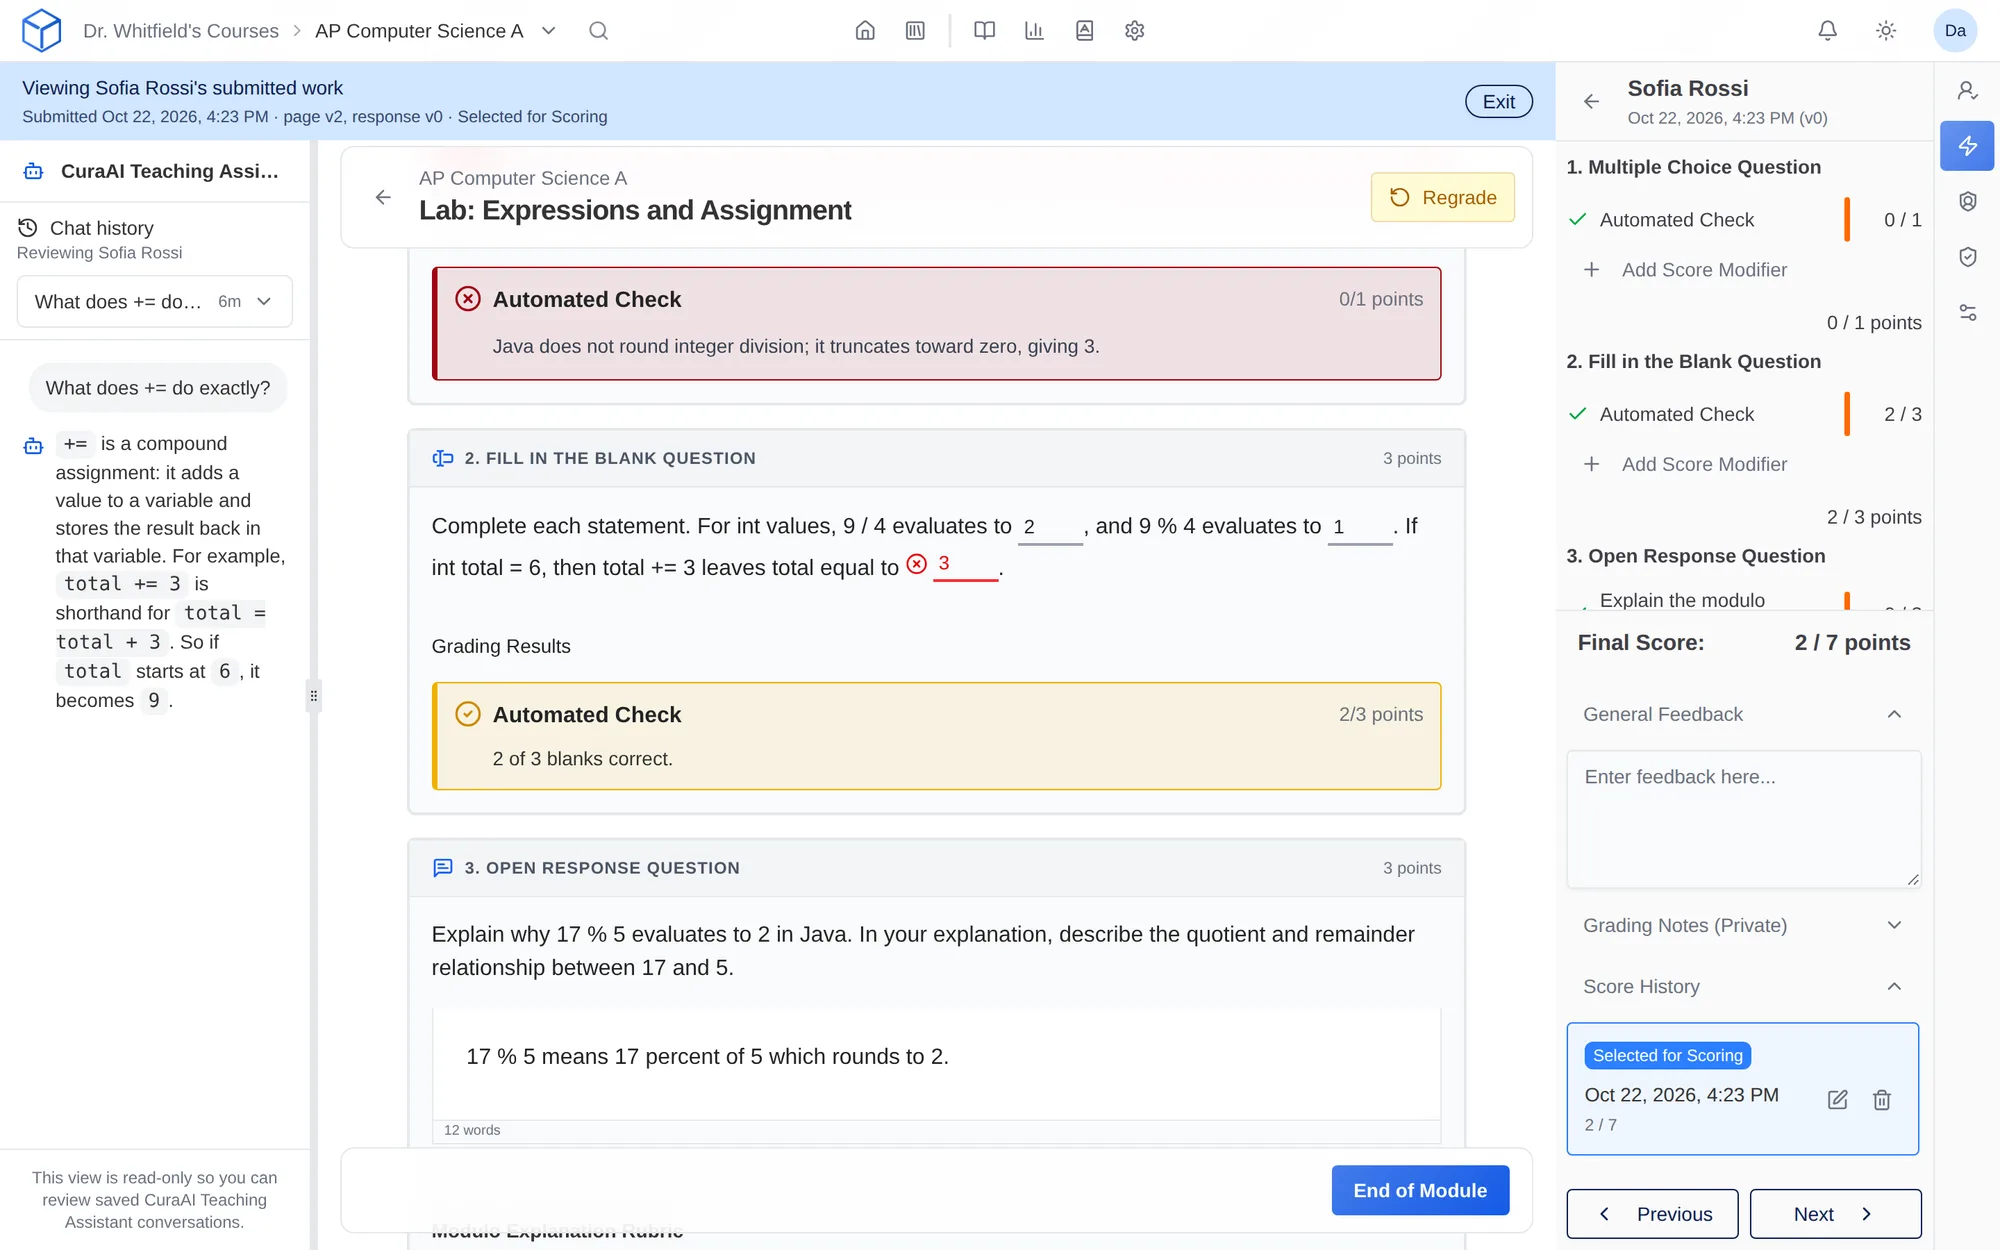The height and width of the screenshot is (1250, 2000).
Task: Go to Previous student
Action: click(x=1652, y=1213)
